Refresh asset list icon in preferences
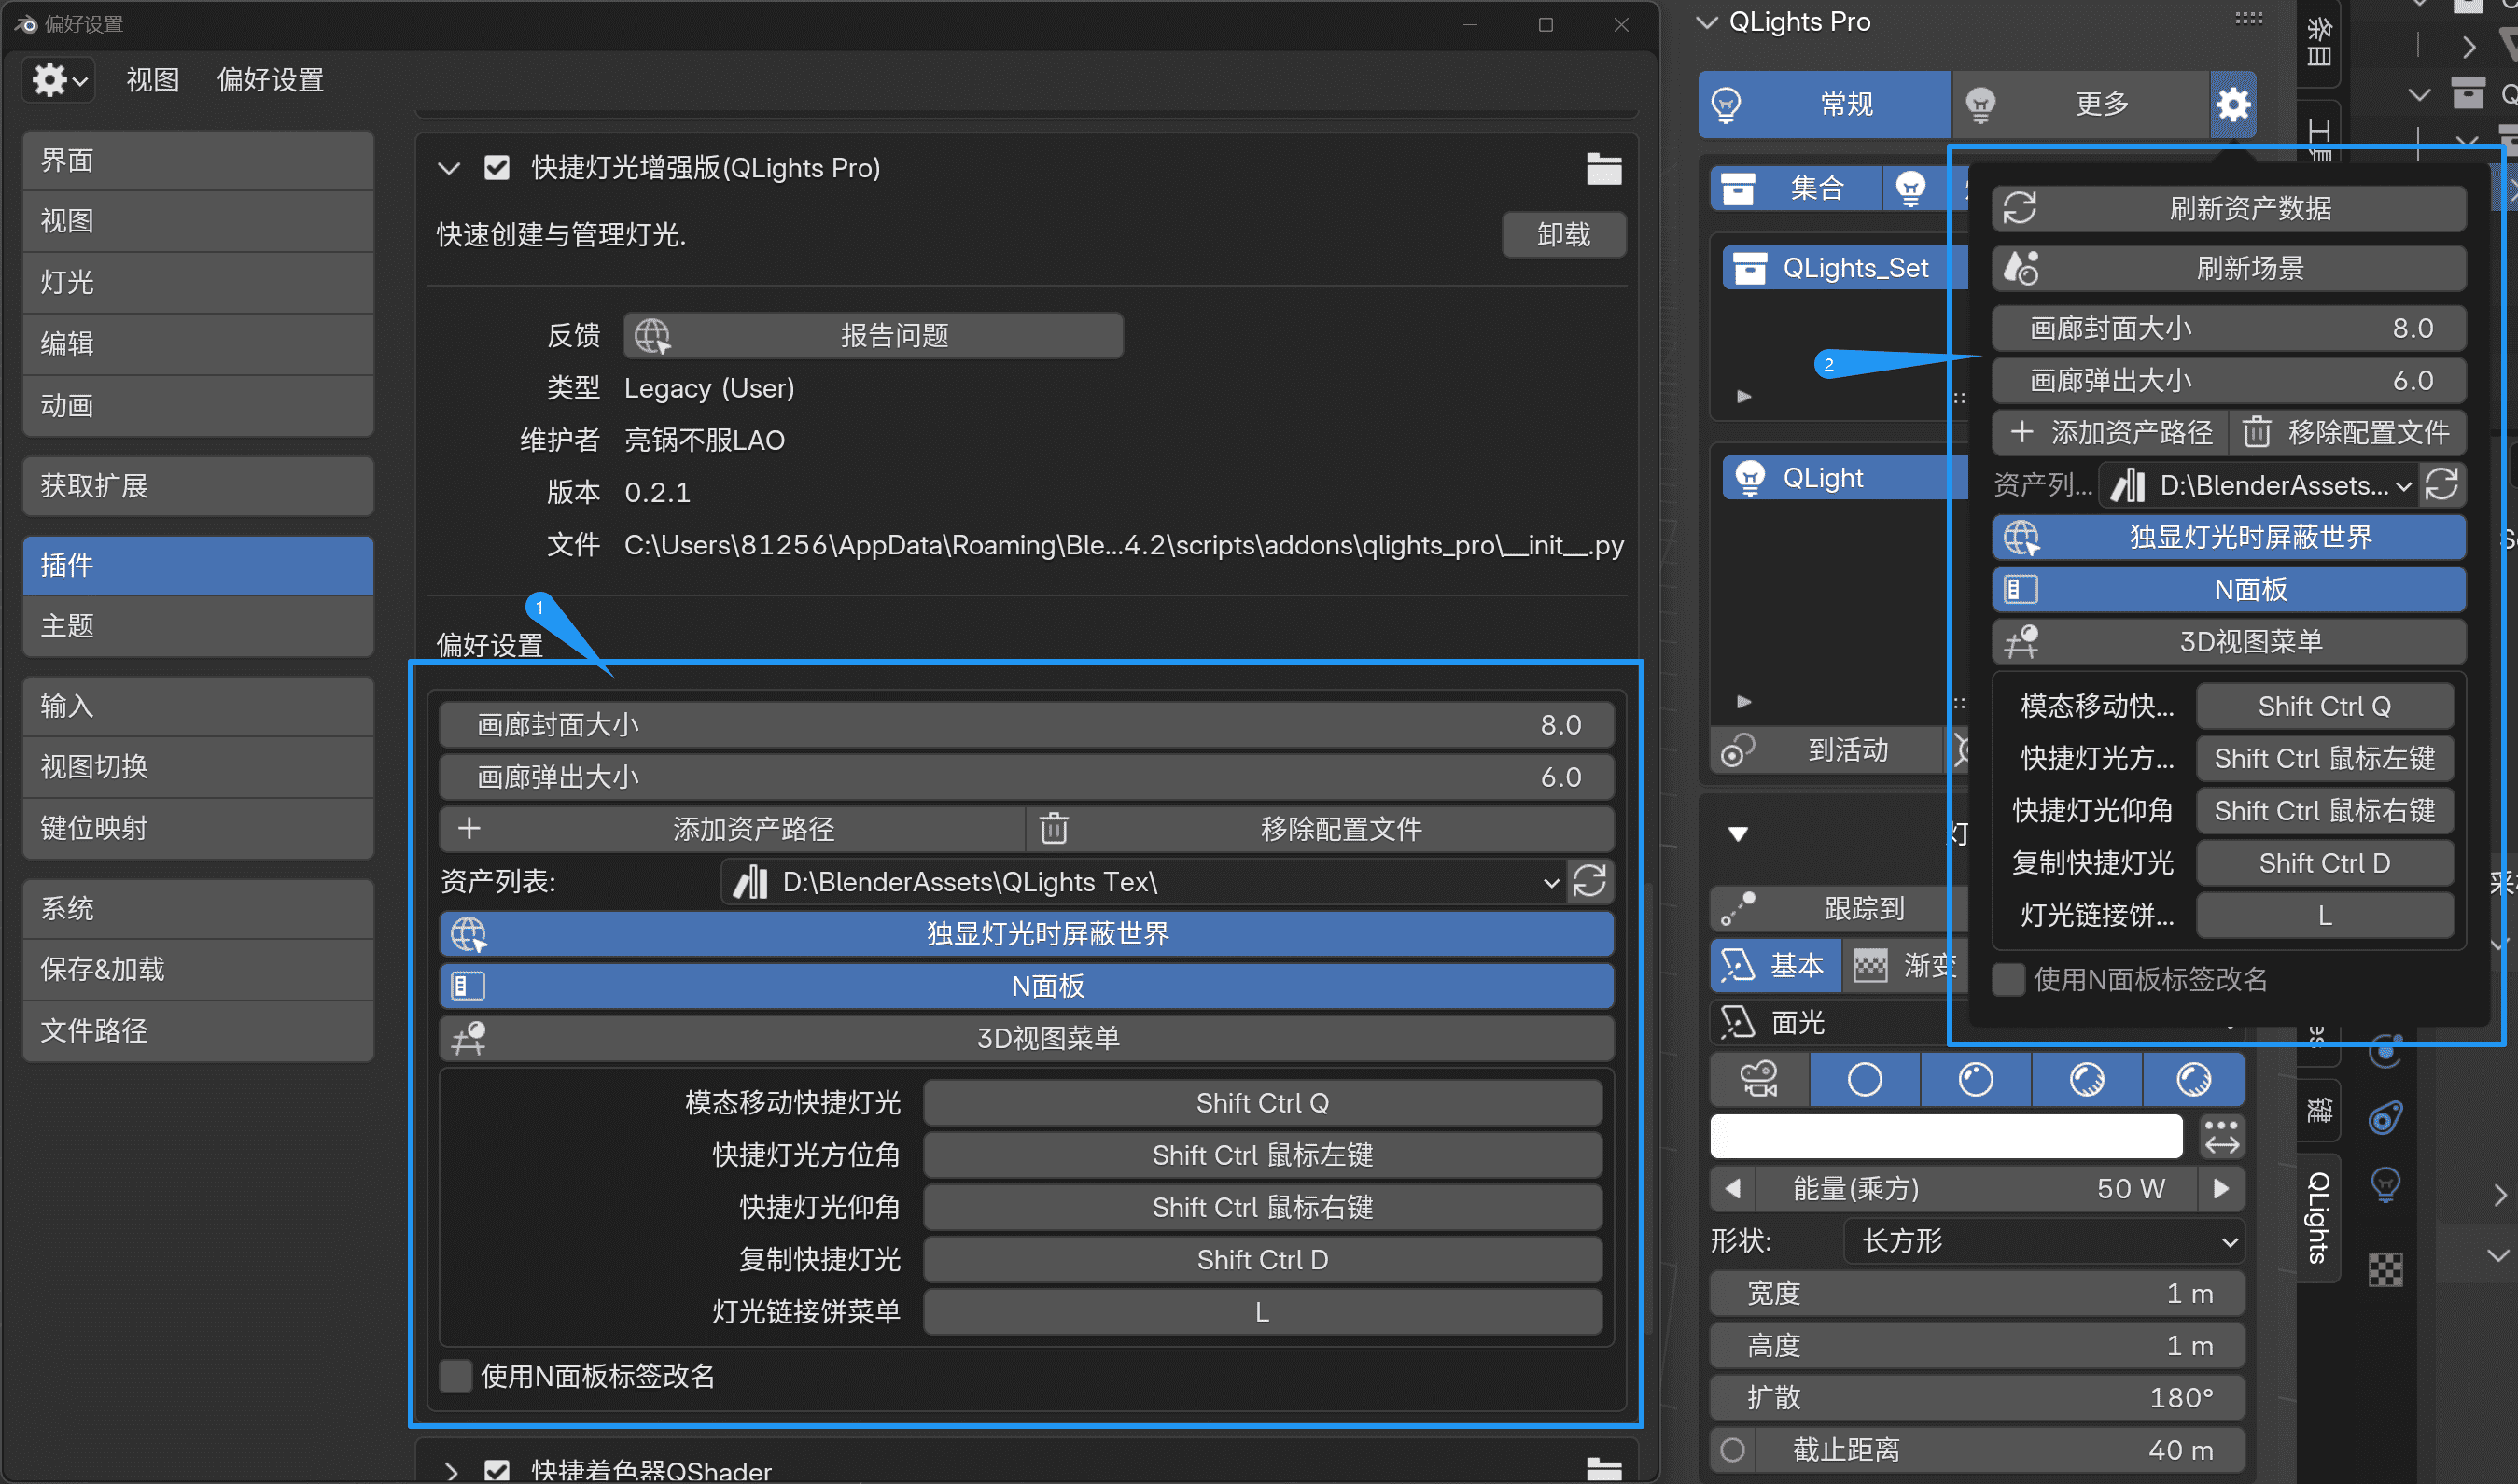The height and width of the screenshot is (1484, 2518). pos(1590,882)
